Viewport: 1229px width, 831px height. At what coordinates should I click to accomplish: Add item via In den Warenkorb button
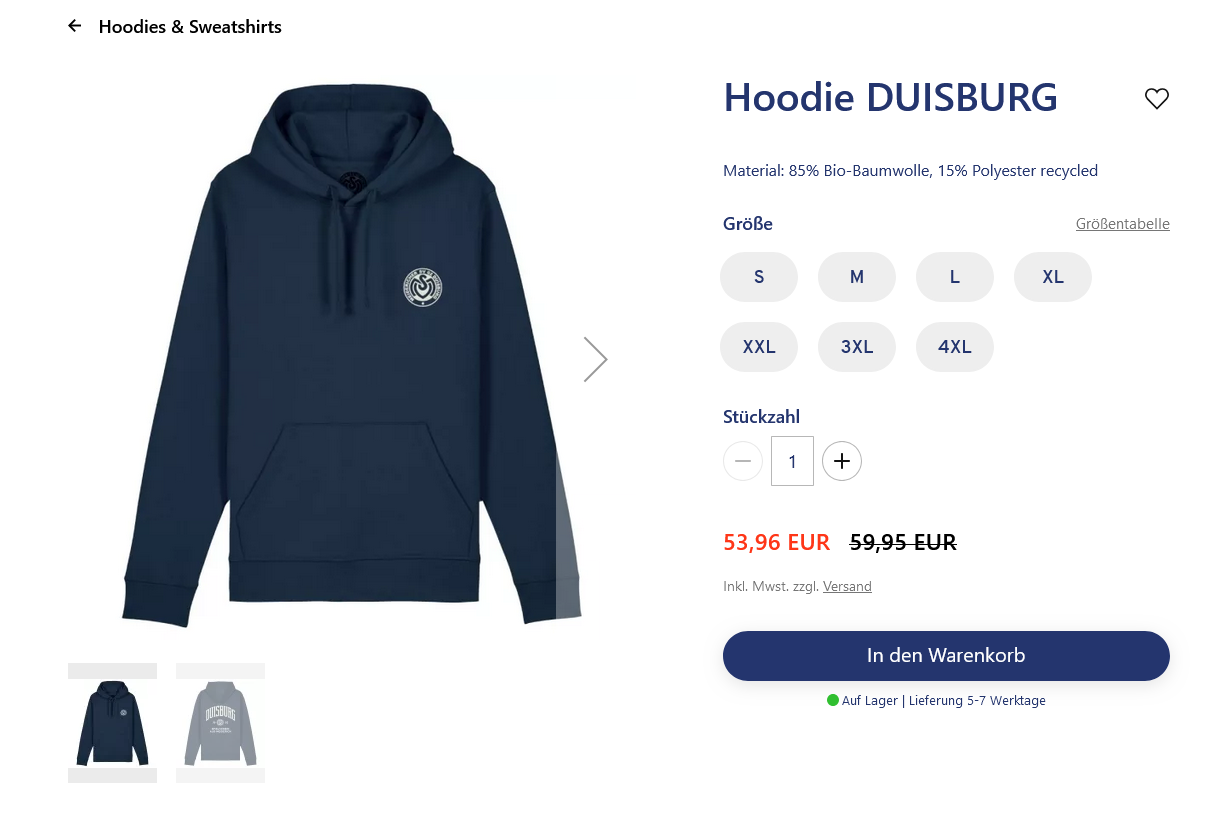point(946,656)
